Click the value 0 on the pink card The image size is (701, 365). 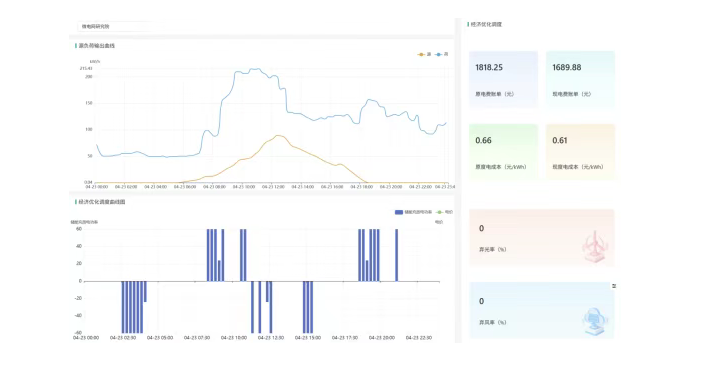(481, 229)
